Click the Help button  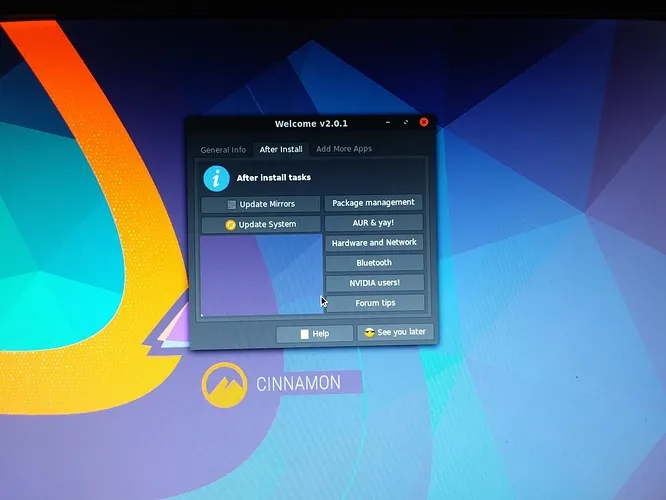(x=314, y=333)
